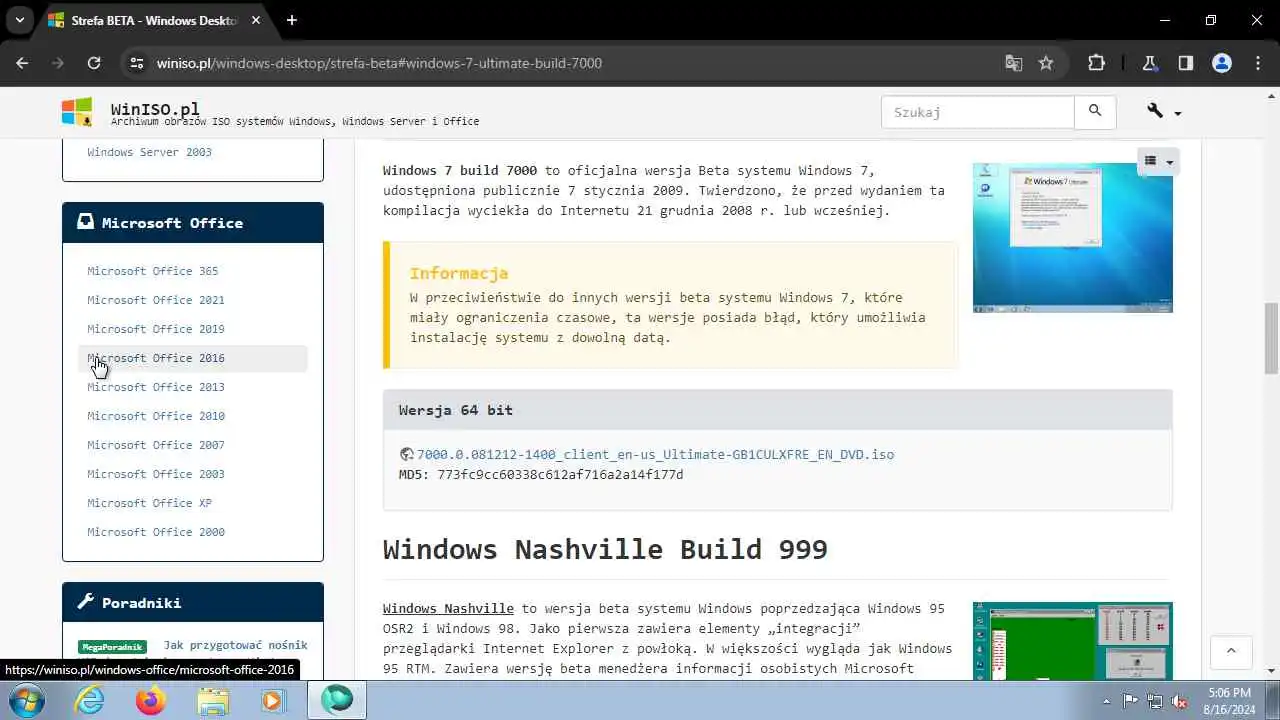Open the Windows Nashville underlined link
The height and width of the screenshot is (720, 1280).
tap(448, 608)
